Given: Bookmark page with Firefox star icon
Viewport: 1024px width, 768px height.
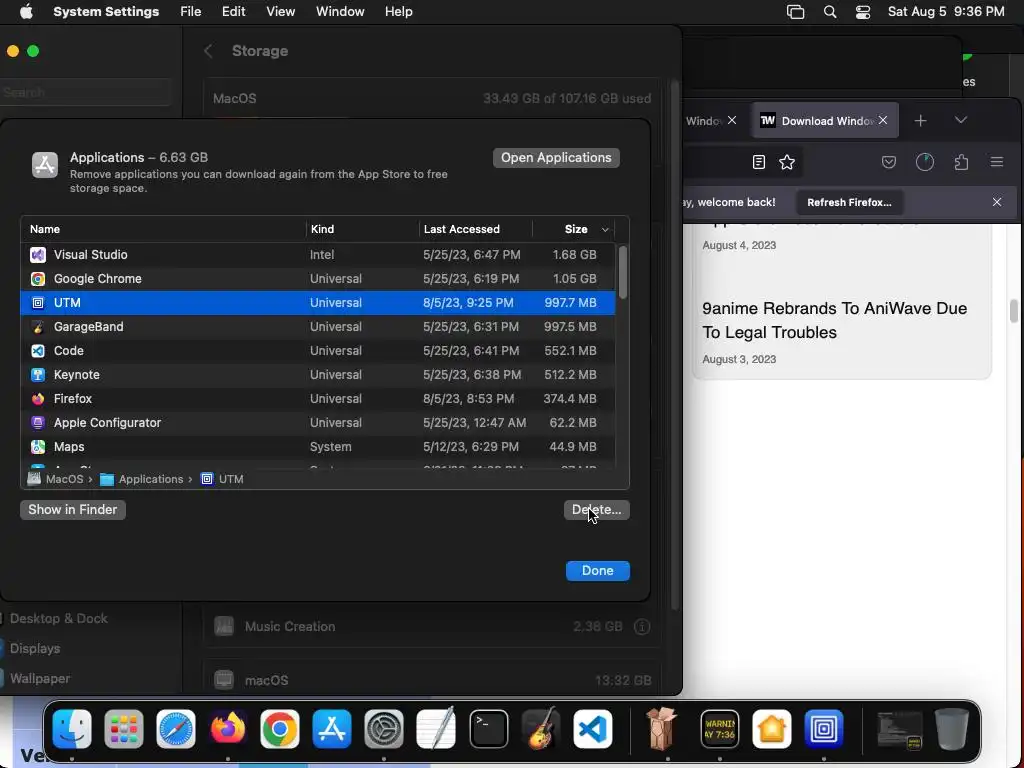Looking at the screenshot, I should click(x=787, y=162).
